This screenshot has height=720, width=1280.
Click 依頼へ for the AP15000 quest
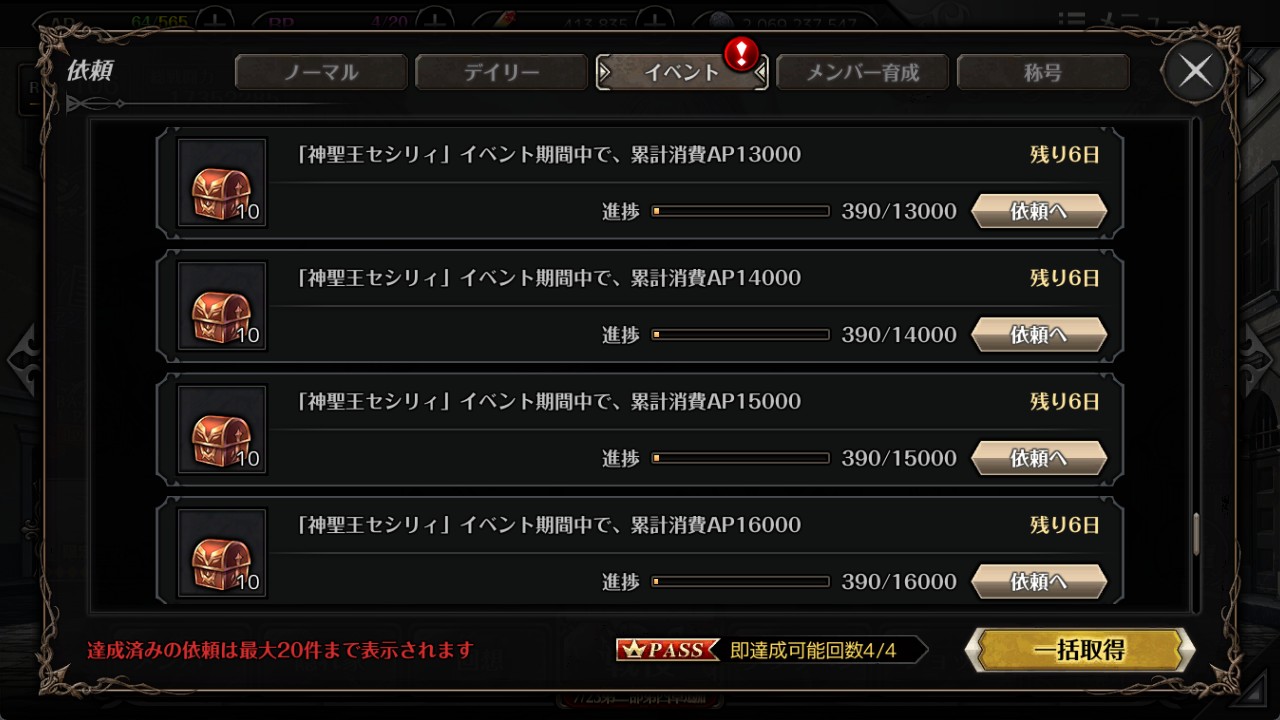[1039, 458]
